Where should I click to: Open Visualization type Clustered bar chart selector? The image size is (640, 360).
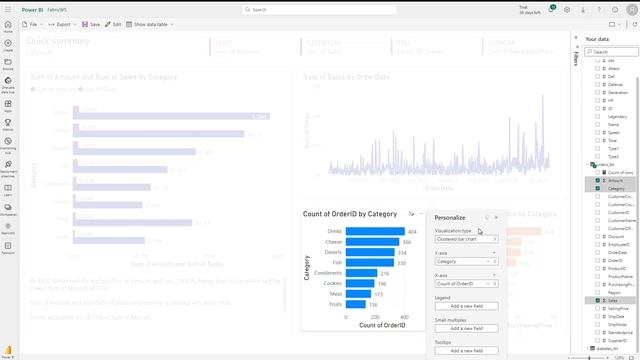[467, 239]
